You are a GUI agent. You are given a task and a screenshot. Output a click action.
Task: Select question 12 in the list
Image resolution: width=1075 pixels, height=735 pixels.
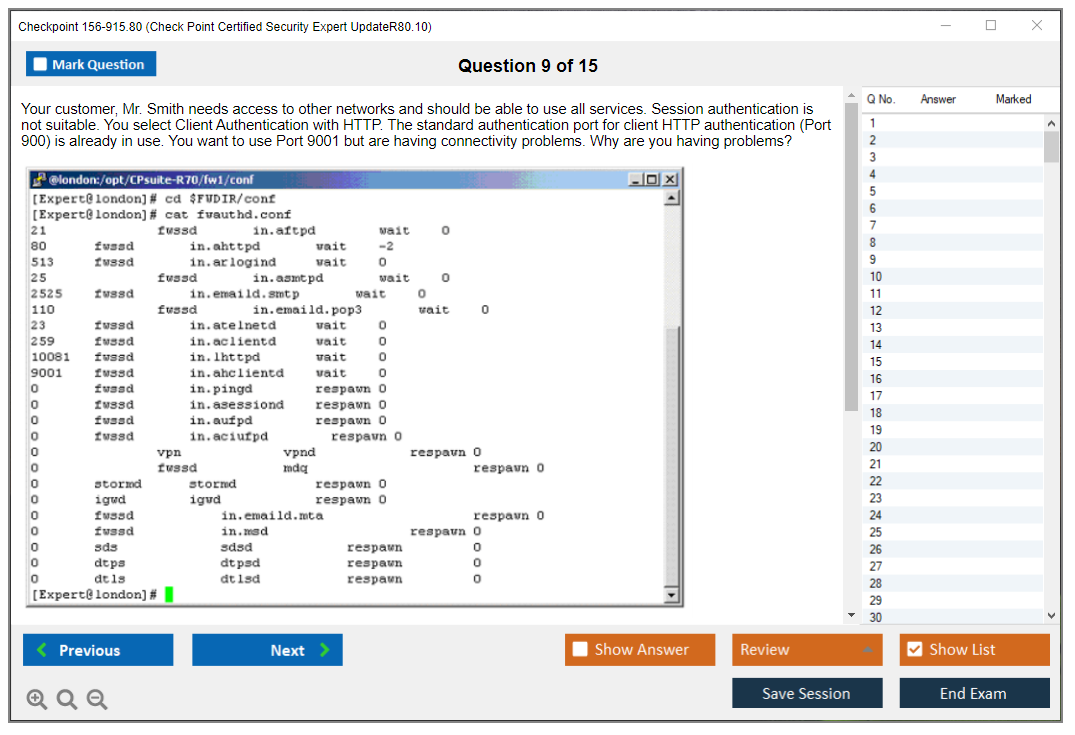(x=876, y=311)
